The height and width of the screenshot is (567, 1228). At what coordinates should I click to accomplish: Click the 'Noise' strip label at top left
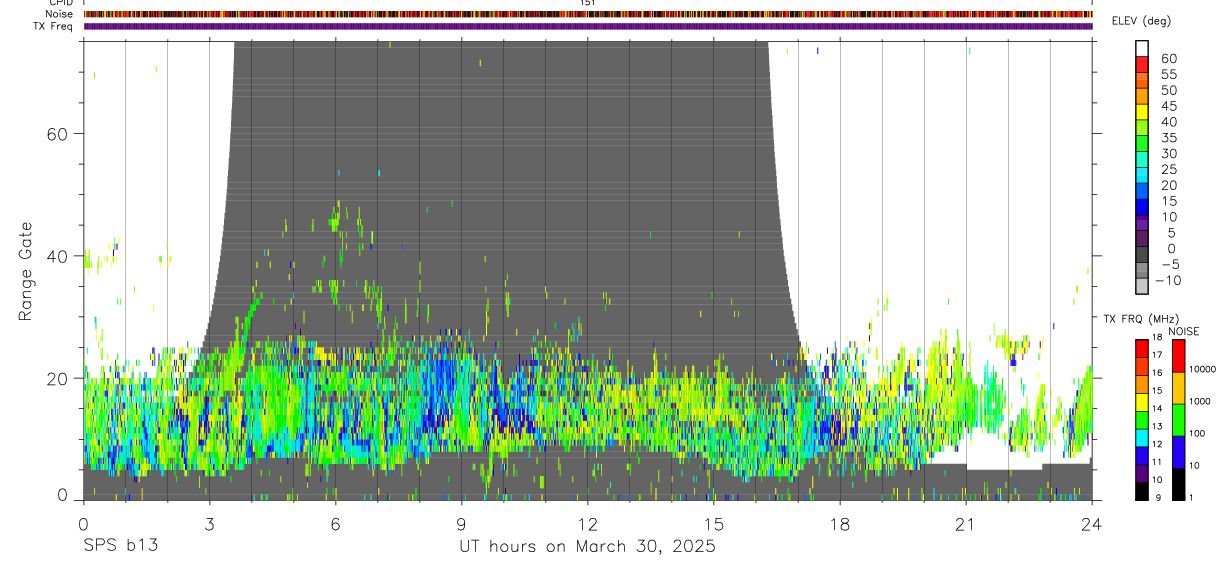61,14
